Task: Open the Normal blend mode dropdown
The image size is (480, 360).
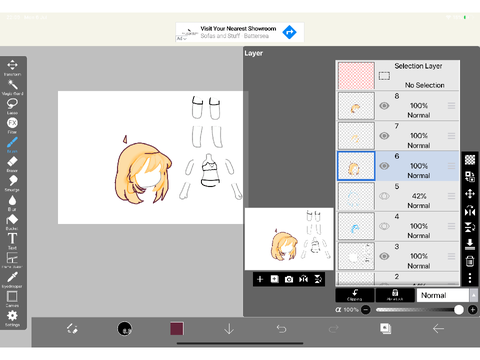Action: [x=443, y=295]
